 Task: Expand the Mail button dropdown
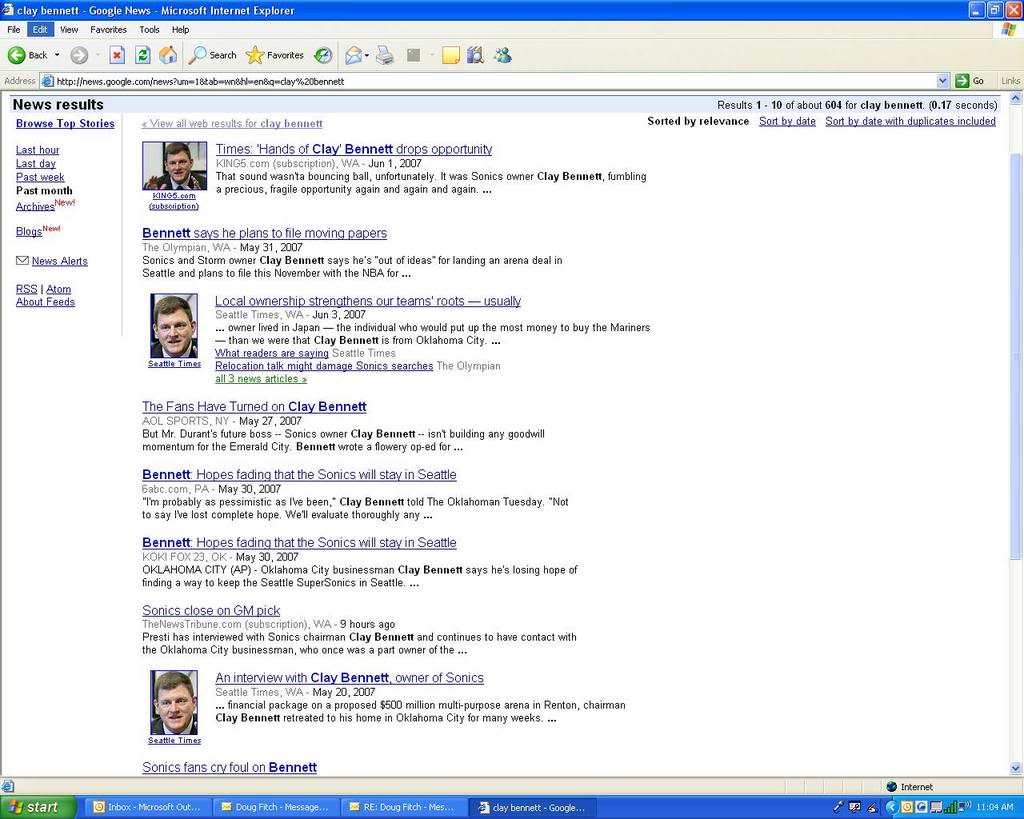tap(367, 55)
